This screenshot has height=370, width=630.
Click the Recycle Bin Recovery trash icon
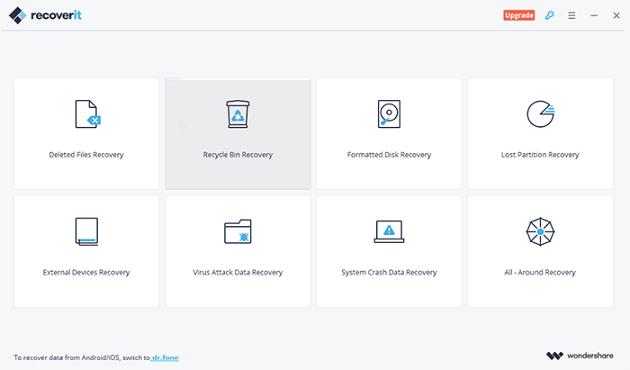coord(238,114)
